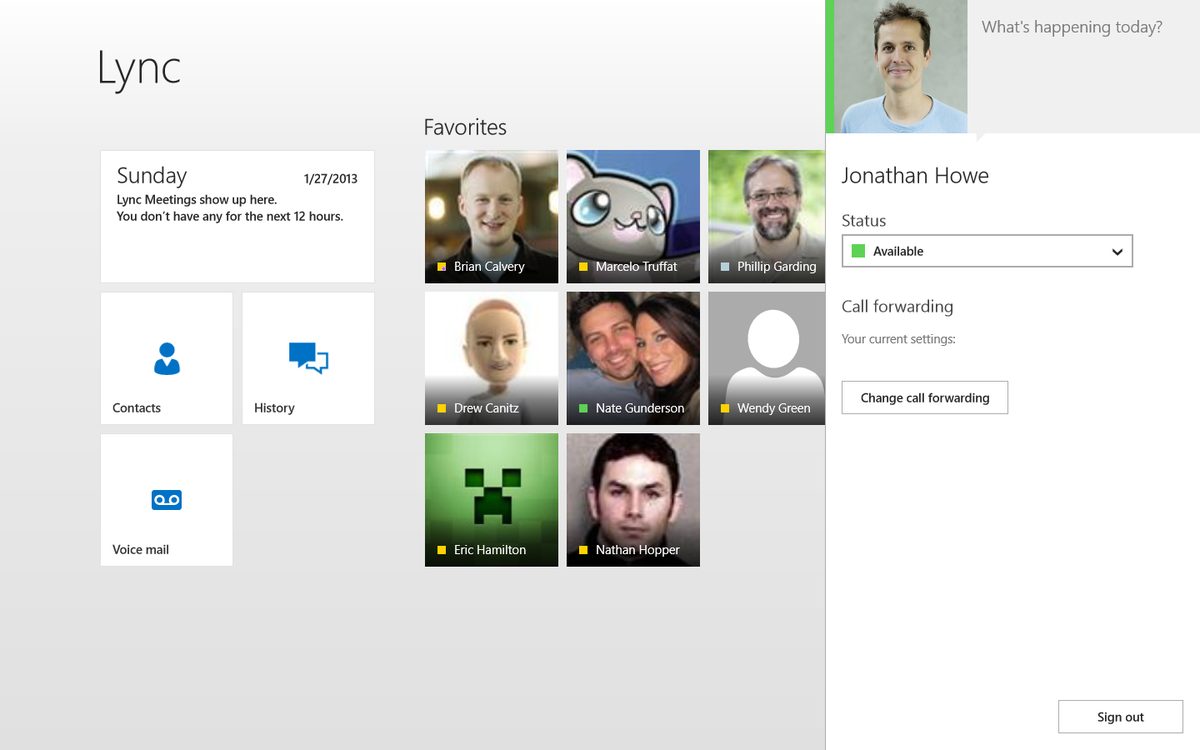Click "Your current settings:" text
Image resolution: width=1200 pixels, height=750 pixels.
coord(898,339)
